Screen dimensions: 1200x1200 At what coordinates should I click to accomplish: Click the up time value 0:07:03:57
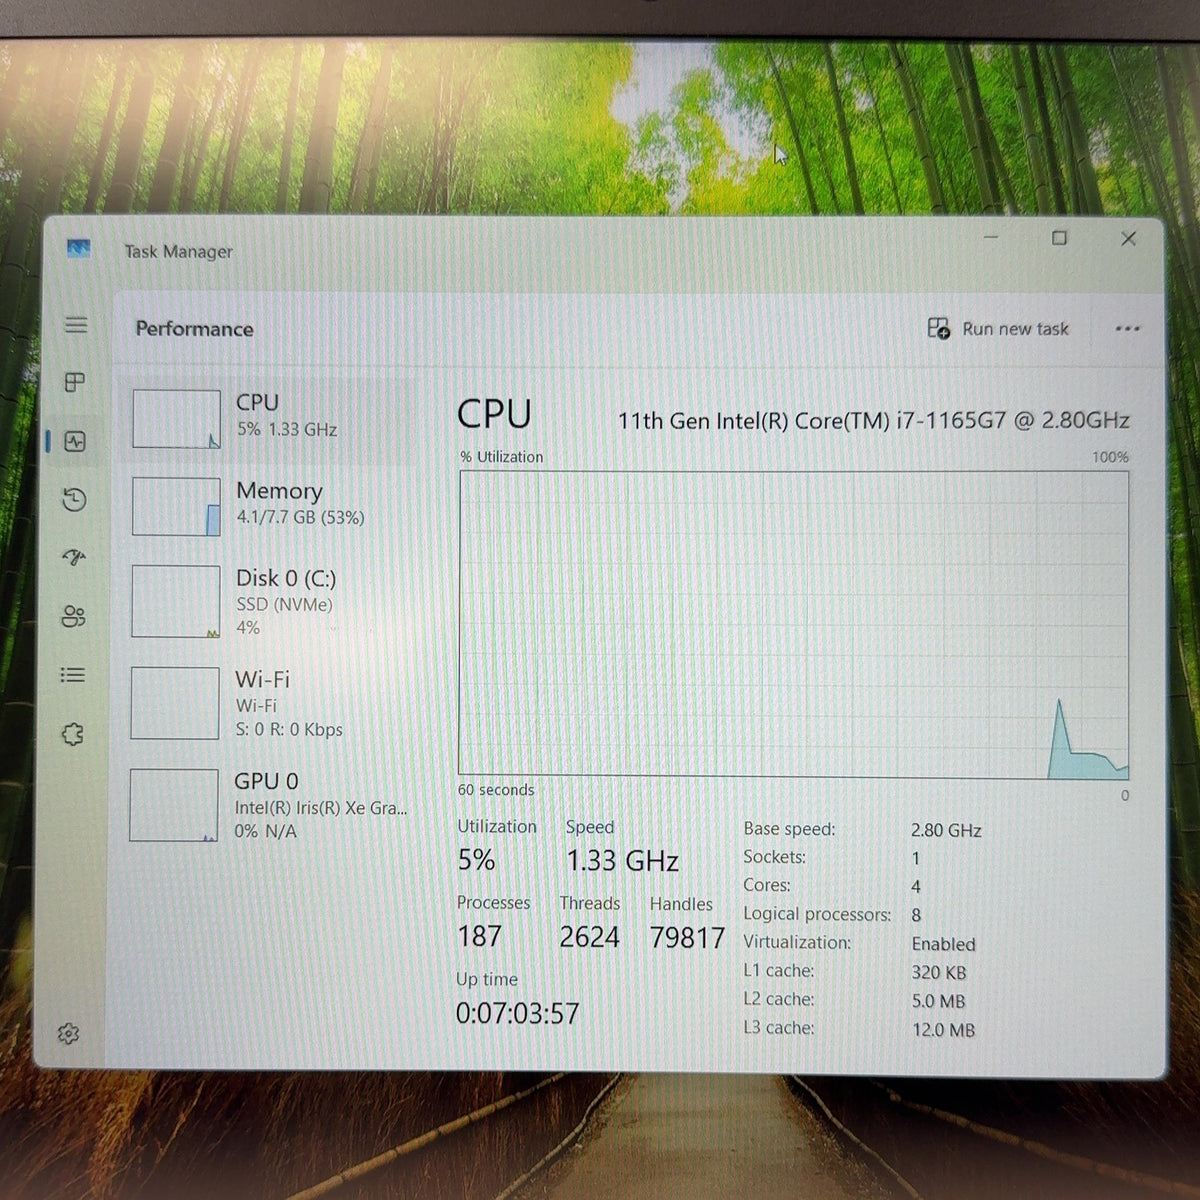tap(517, 1013)
